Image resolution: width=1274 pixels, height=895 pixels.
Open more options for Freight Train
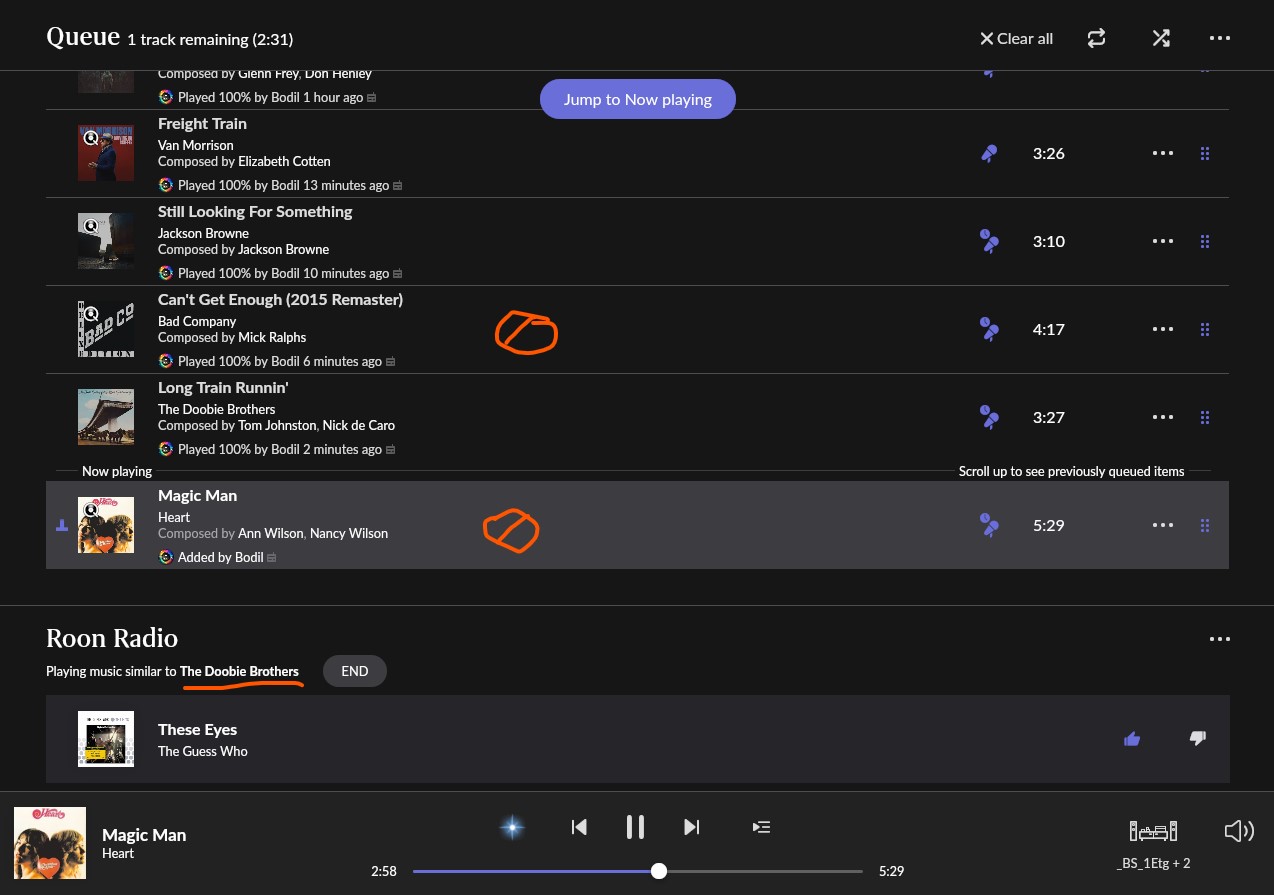click(1162, 153)
